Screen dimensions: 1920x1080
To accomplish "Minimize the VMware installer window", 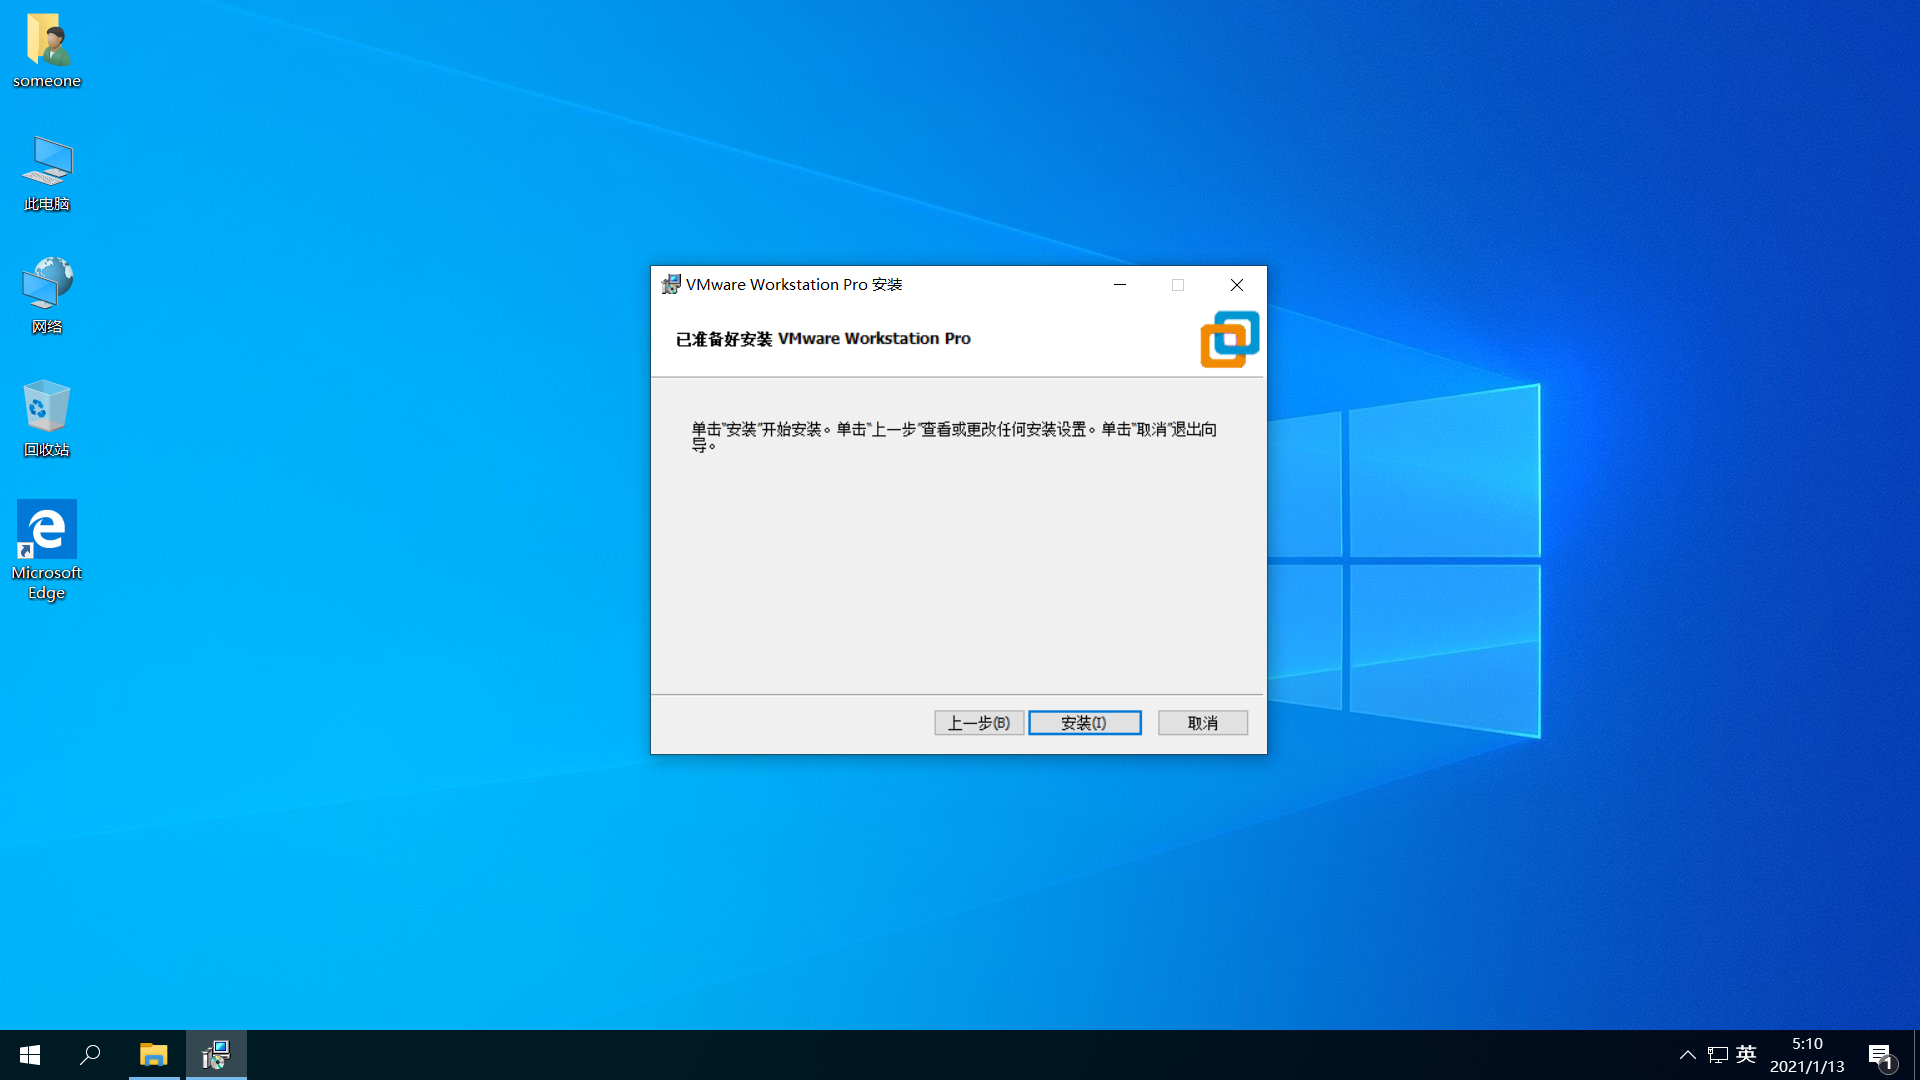I will point(1120,285).
